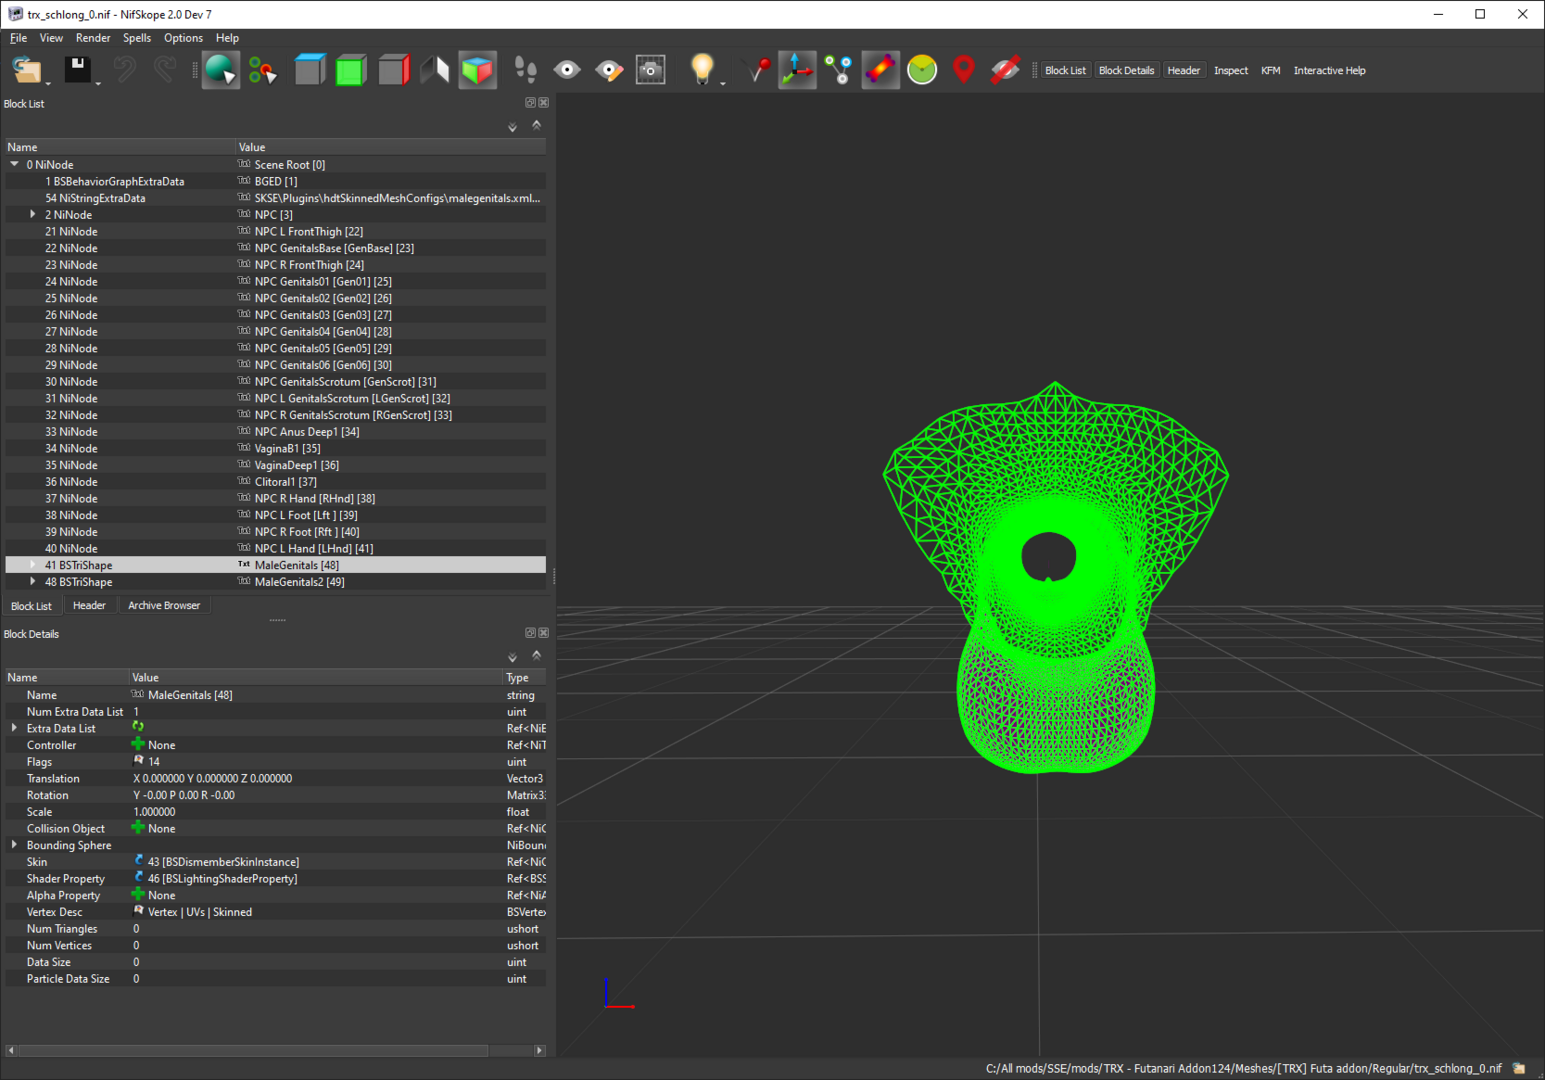This screenshot has width=1545, height=1080.
Task: Expand the 2 NiNode tree item
Action: click(33, 215)
